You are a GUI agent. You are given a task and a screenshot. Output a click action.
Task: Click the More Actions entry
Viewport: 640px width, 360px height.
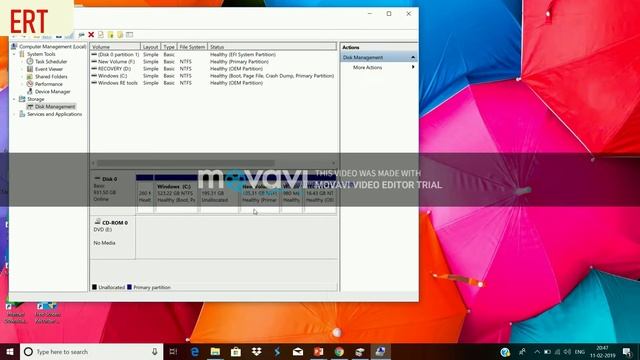(x=367, y=67)
